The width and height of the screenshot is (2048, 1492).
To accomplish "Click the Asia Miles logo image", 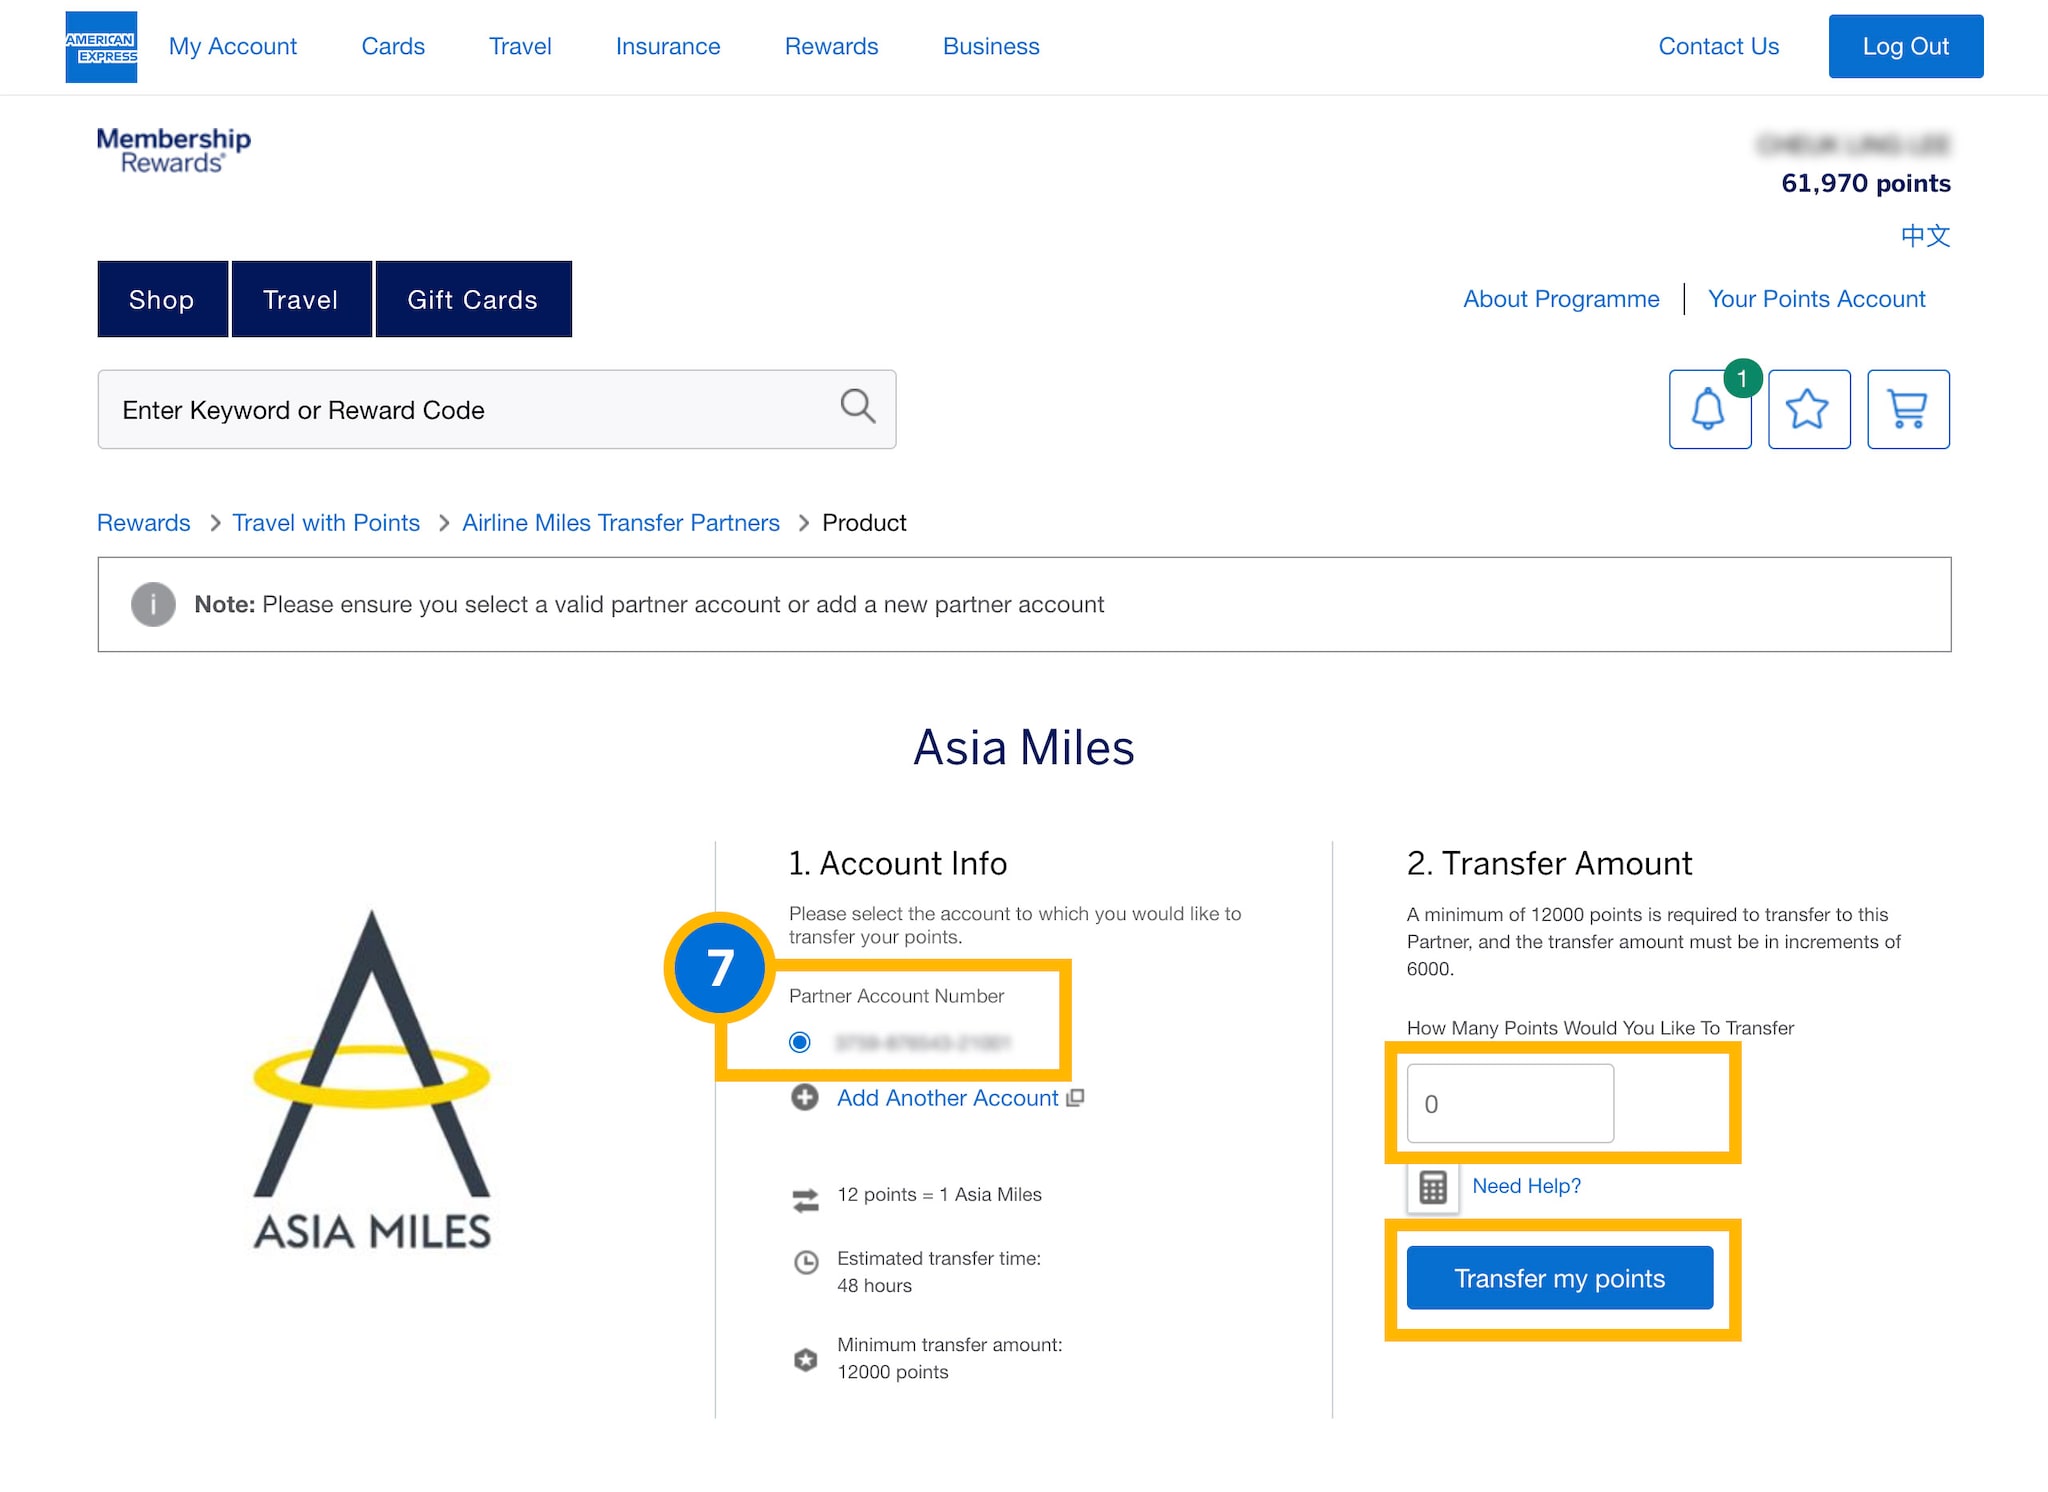I will pyautogui.click(x=372, y=1080).
